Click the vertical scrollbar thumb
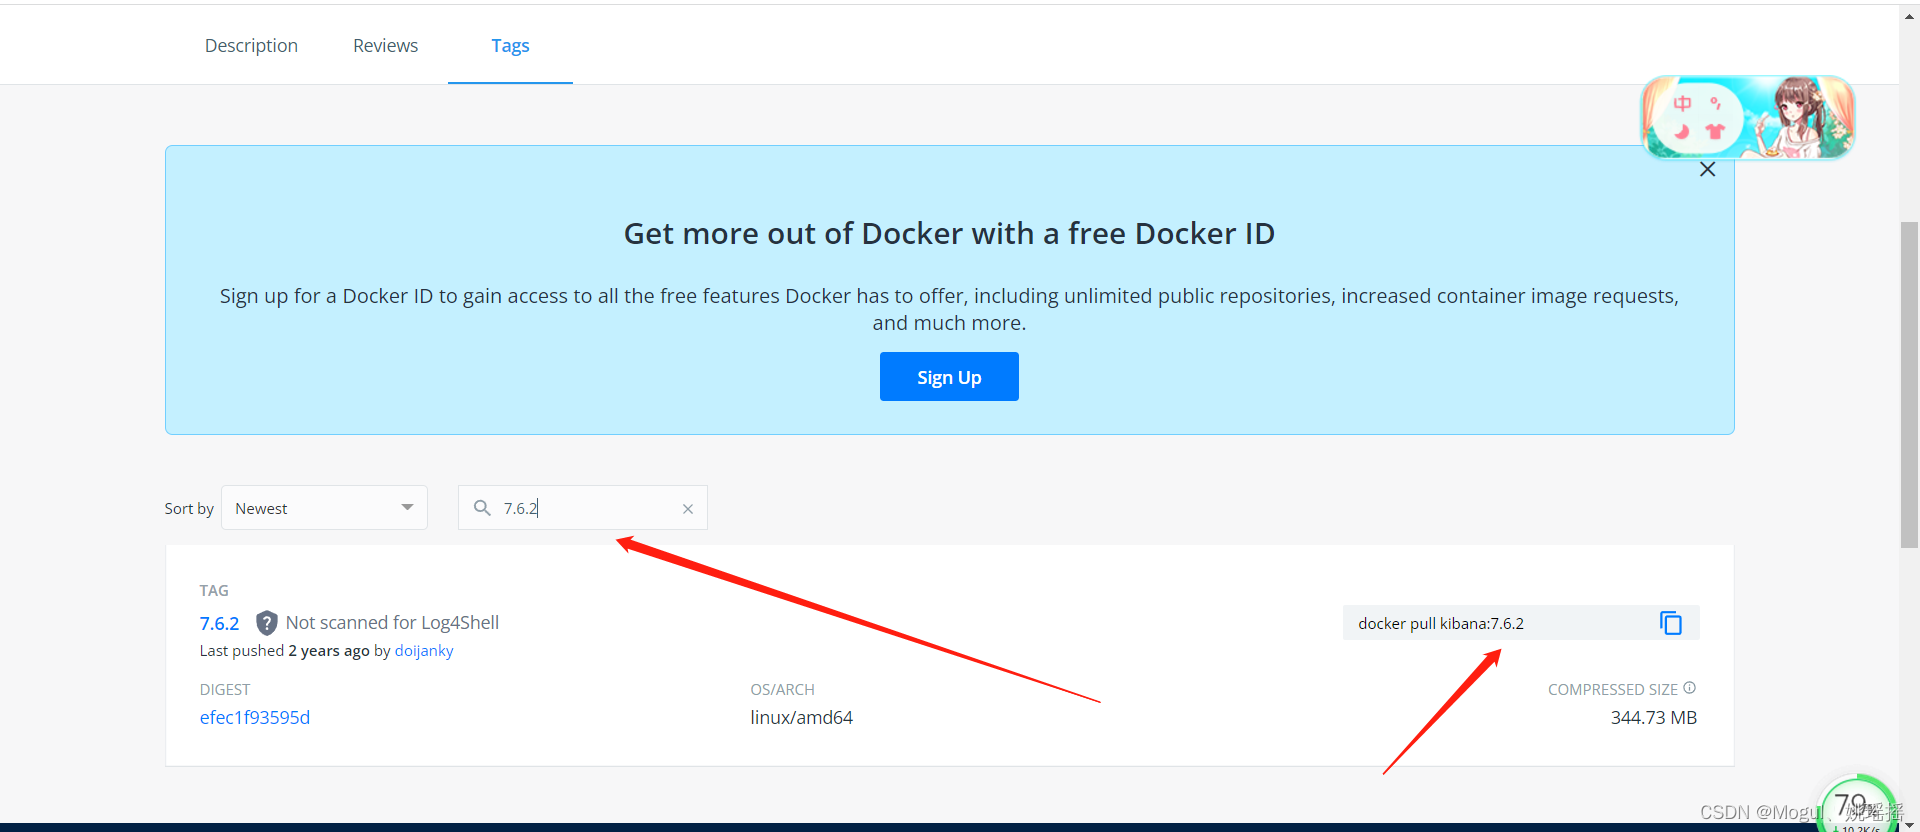 pos(1909,385)
